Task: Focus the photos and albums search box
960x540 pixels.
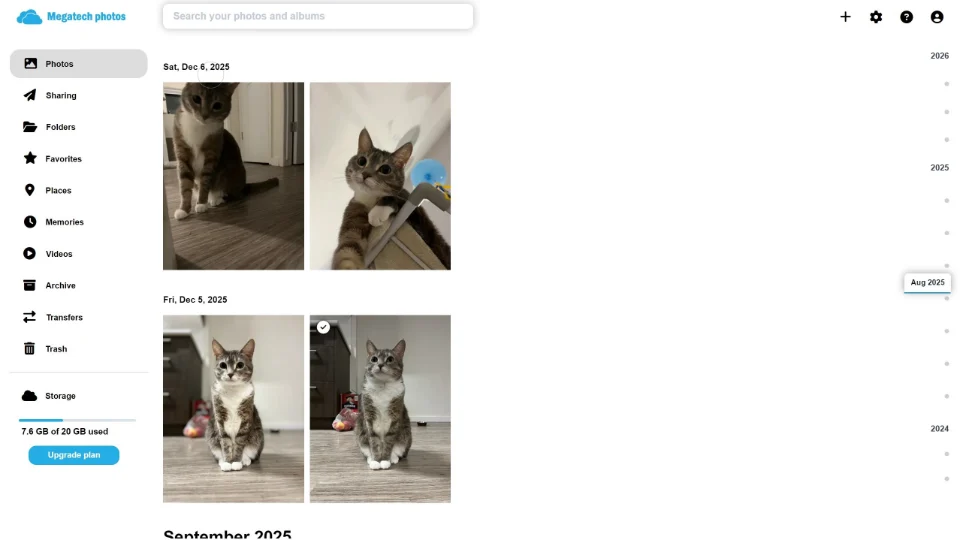Action: click(x=318, y=17)
